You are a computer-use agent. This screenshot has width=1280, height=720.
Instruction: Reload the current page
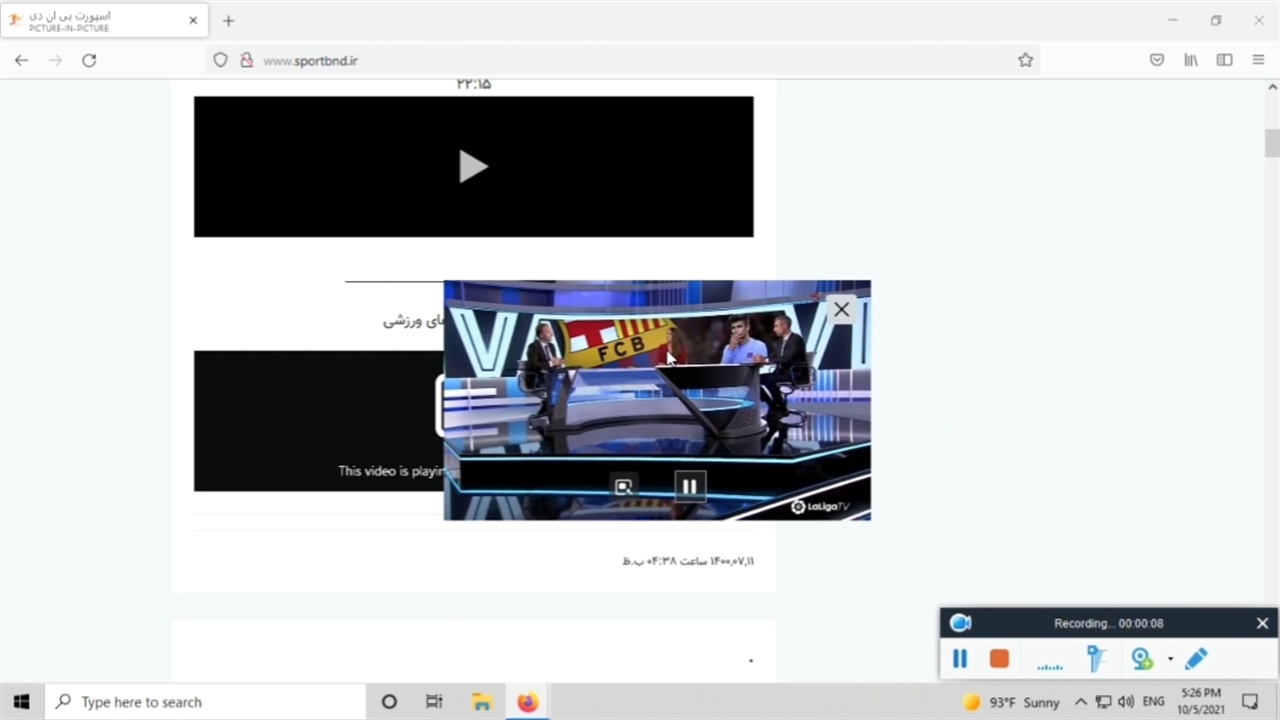point(89,60)
